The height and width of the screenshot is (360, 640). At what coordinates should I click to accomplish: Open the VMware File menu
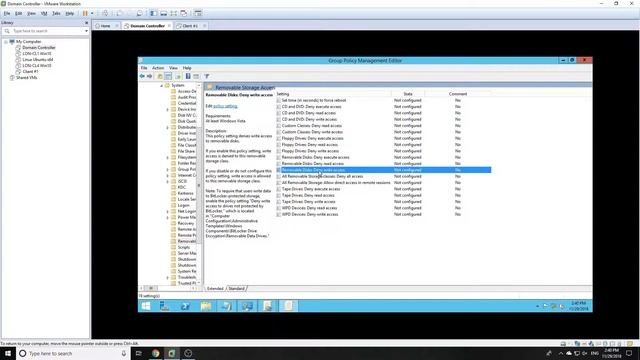[x=7, y=13]
